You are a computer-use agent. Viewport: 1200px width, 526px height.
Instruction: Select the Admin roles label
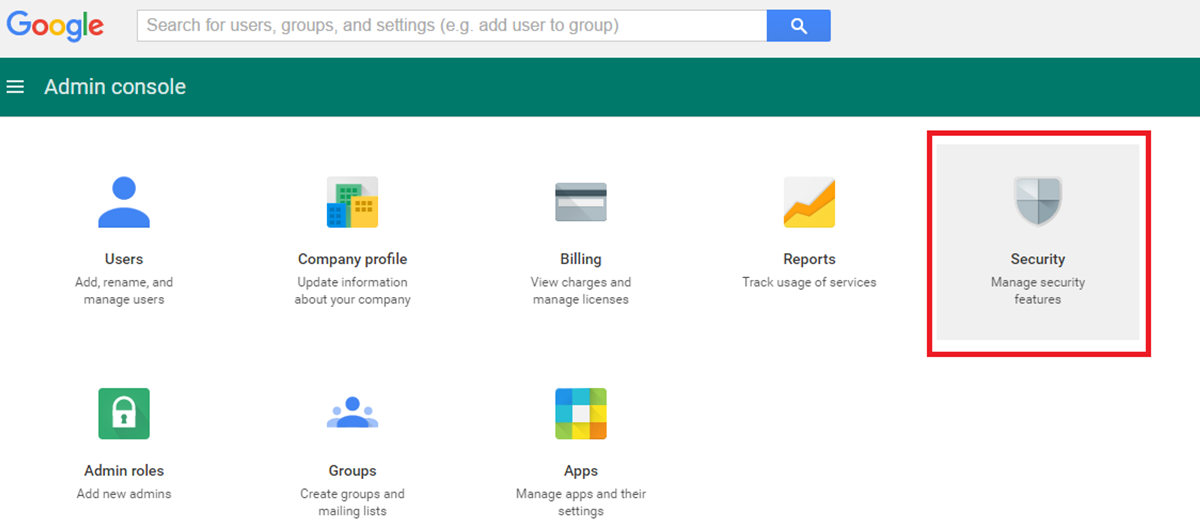pyautogui.click(x=124, y=471)
